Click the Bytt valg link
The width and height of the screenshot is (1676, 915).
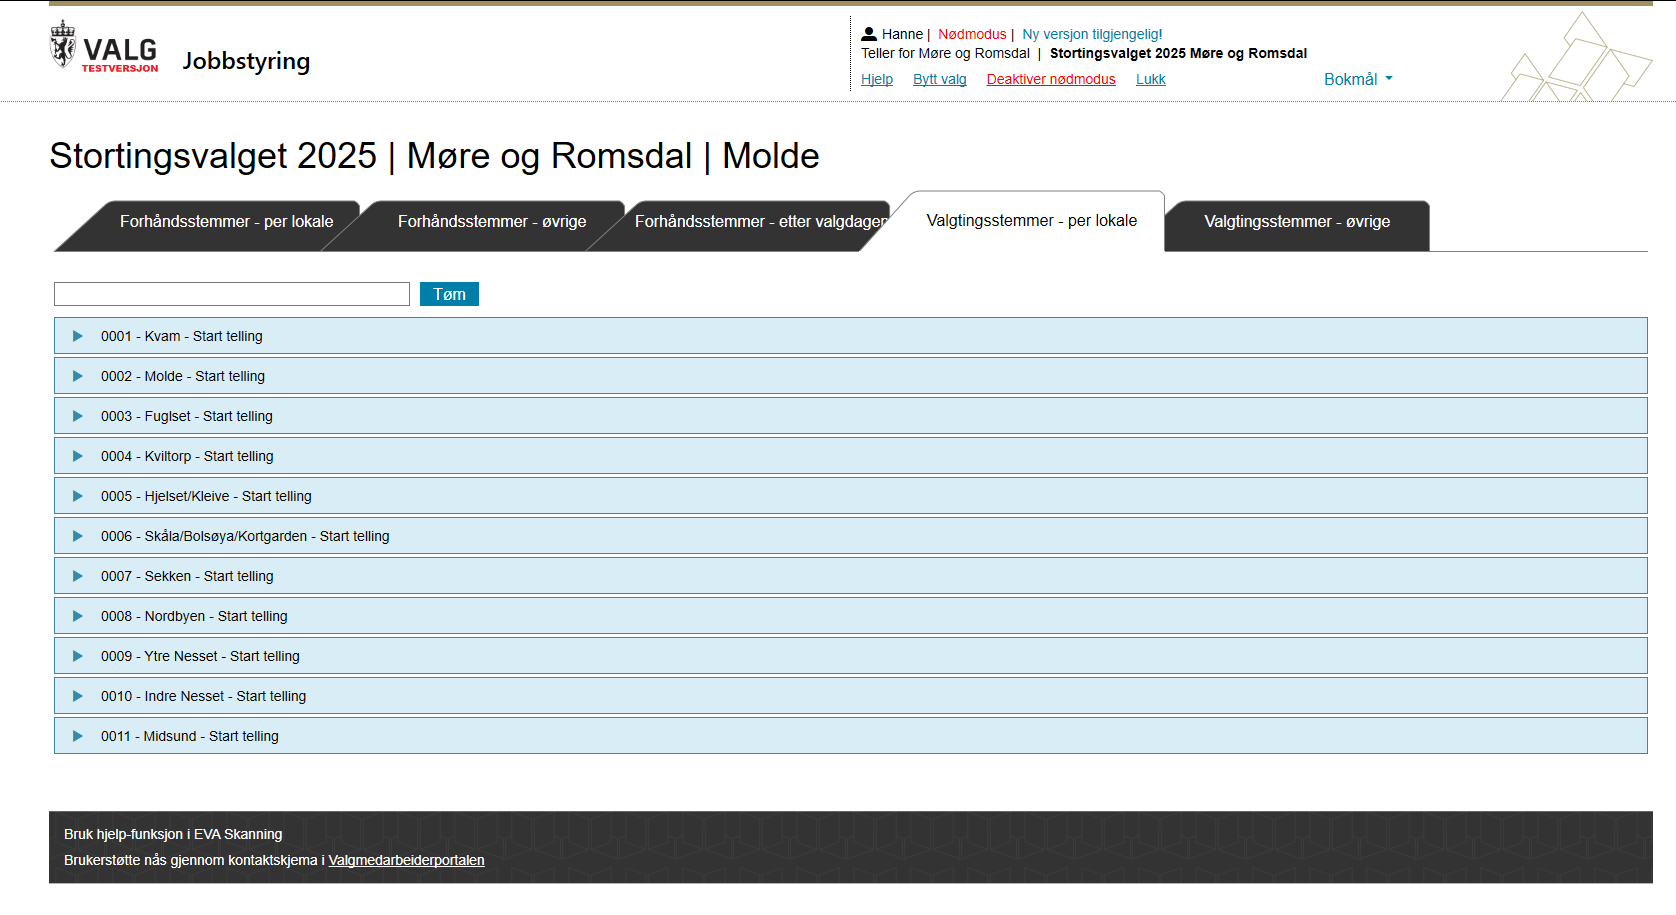939,79
